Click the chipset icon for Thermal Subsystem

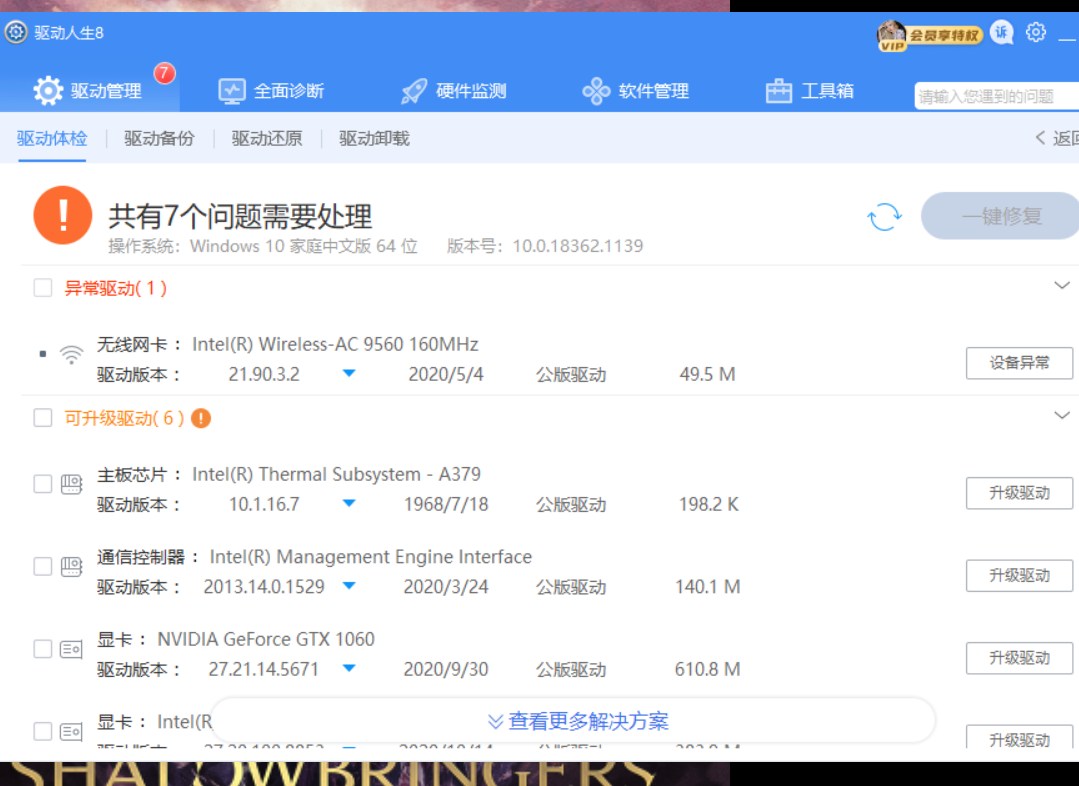pos(72,485)
